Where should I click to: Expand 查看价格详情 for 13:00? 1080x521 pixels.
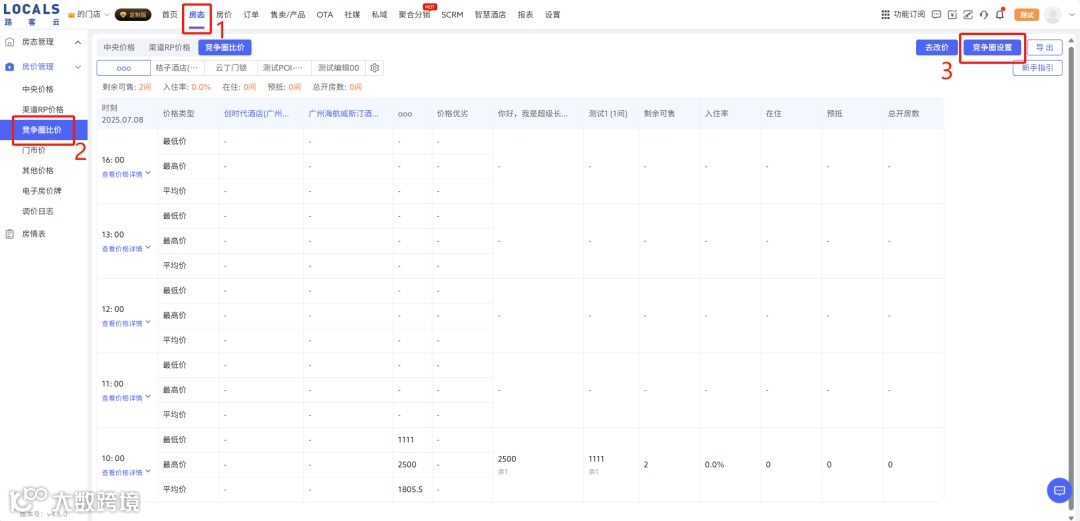(x=126, y=248)
